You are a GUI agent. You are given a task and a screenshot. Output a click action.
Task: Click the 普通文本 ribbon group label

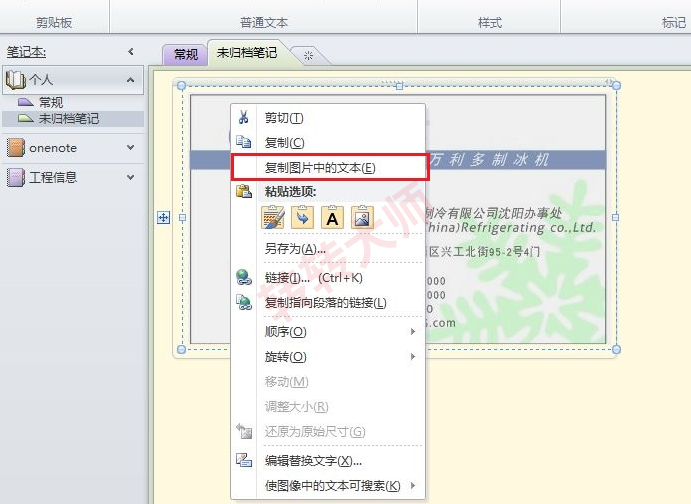point(264,22)
